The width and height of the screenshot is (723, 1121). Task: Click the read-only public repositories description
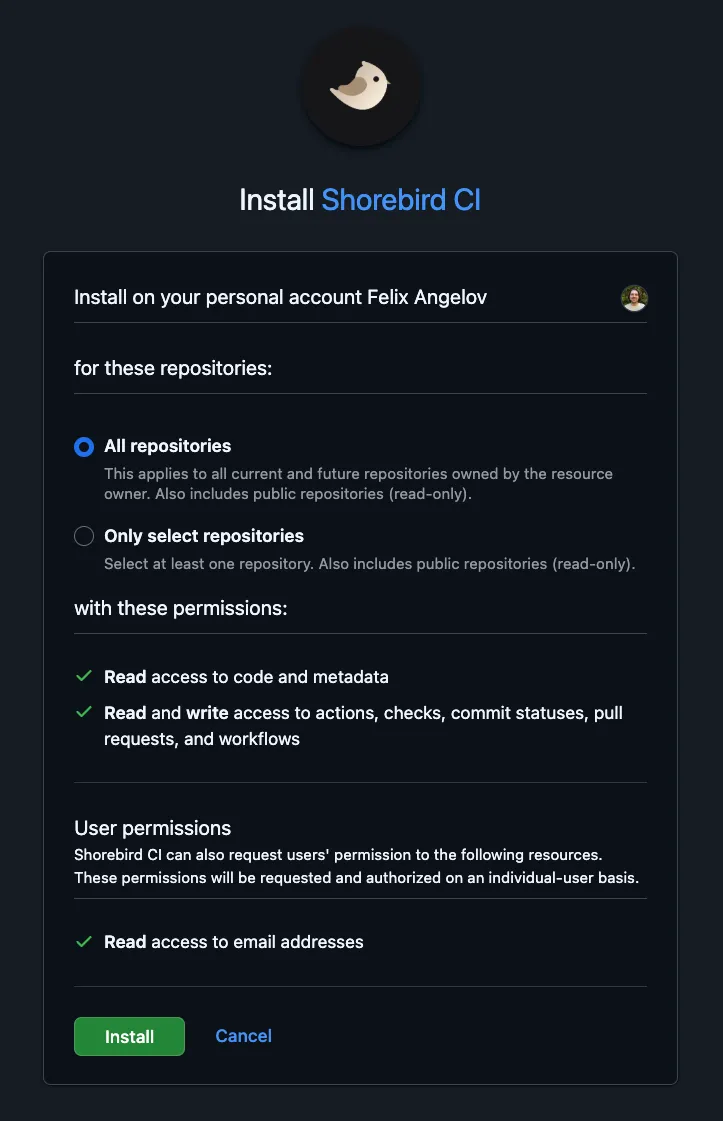click(x=358, y=484)
